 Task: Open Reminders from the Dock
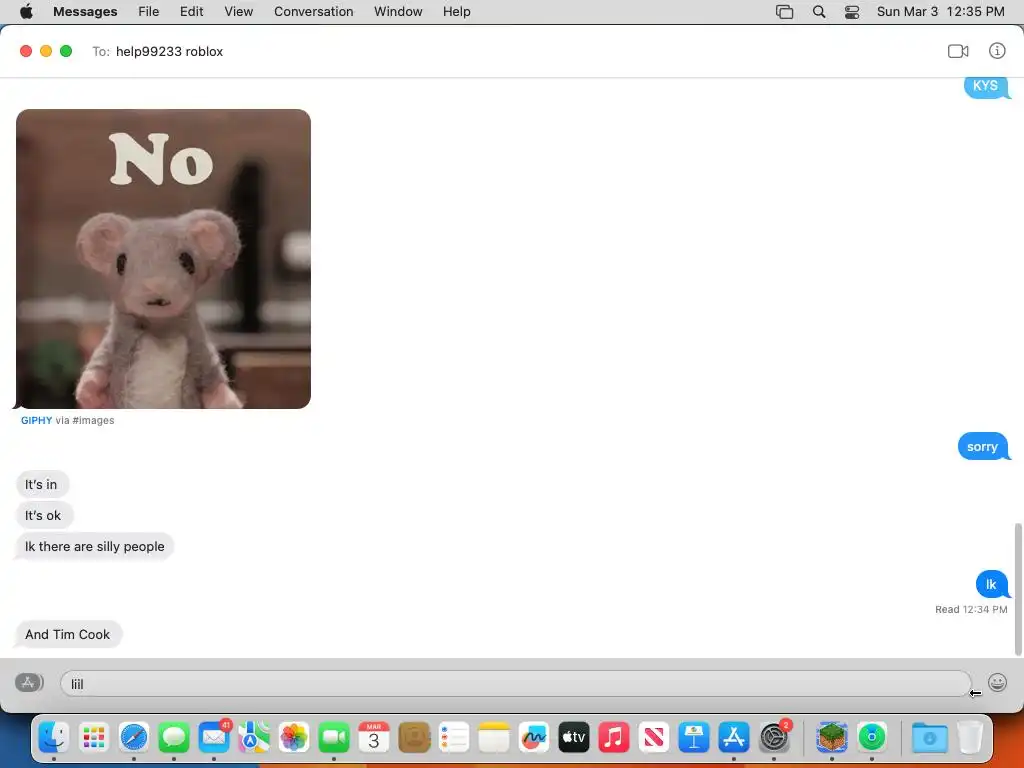tap(454, 737)
